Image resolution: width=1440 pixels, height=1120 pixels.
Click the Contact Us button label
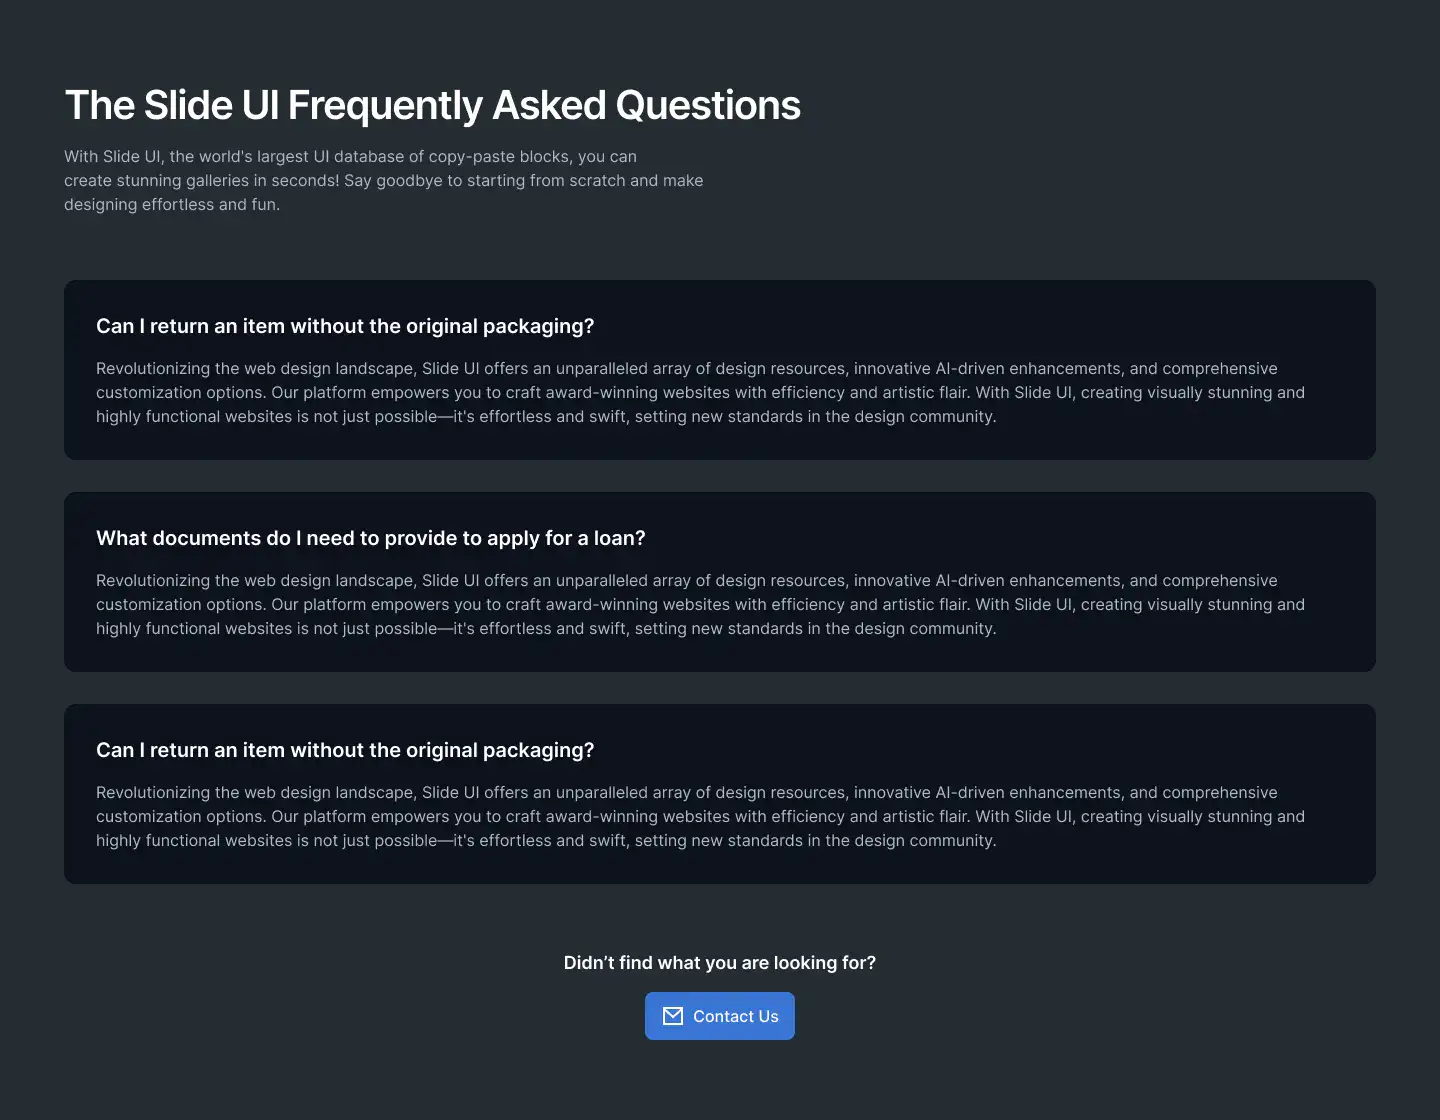point(736,1016)
